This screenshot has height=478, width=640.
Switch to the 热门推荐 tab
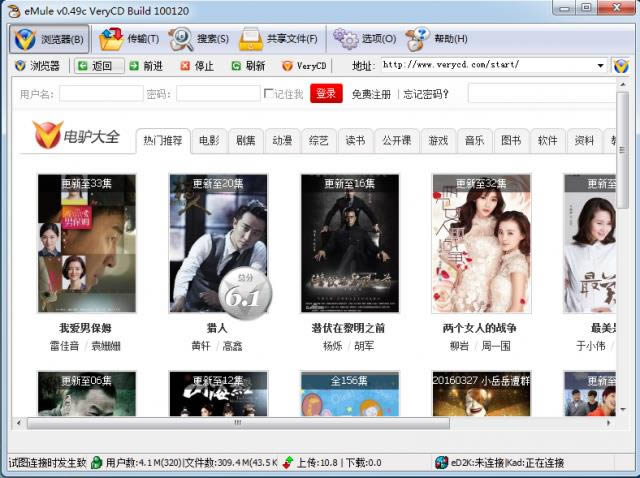[163, 141]
